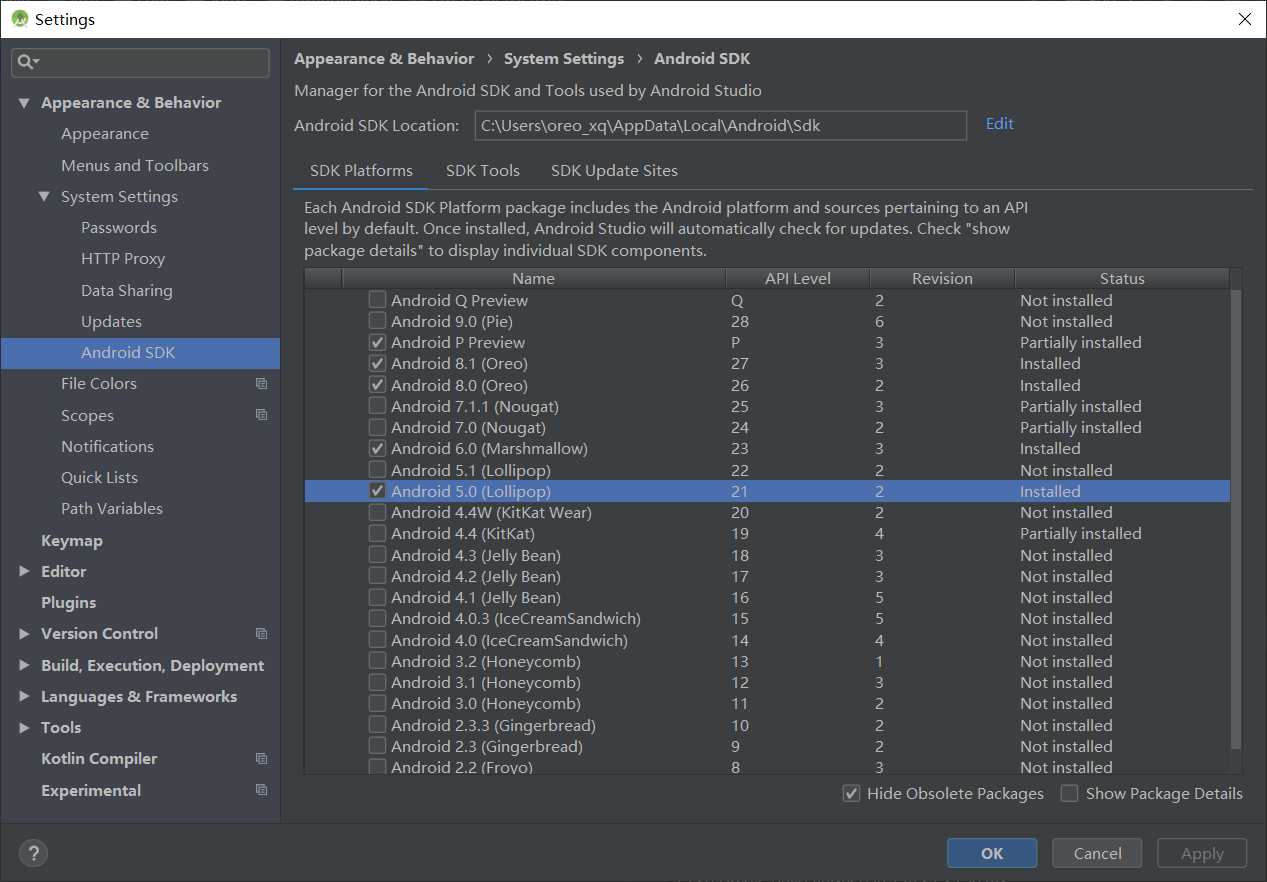Screen dimensions: 1267x882
Task: Click the SDK table vertical scrollbar
Action: [1236, 520]
